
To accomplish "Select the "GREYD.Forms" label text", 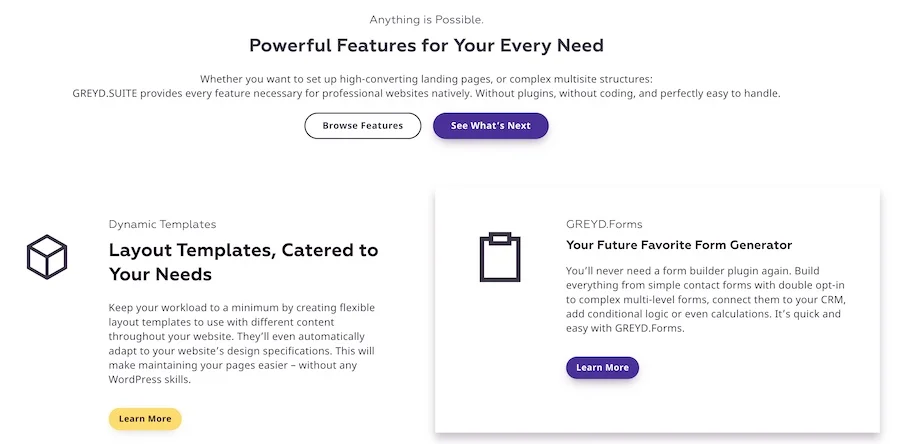I will (x=604, y=224).
